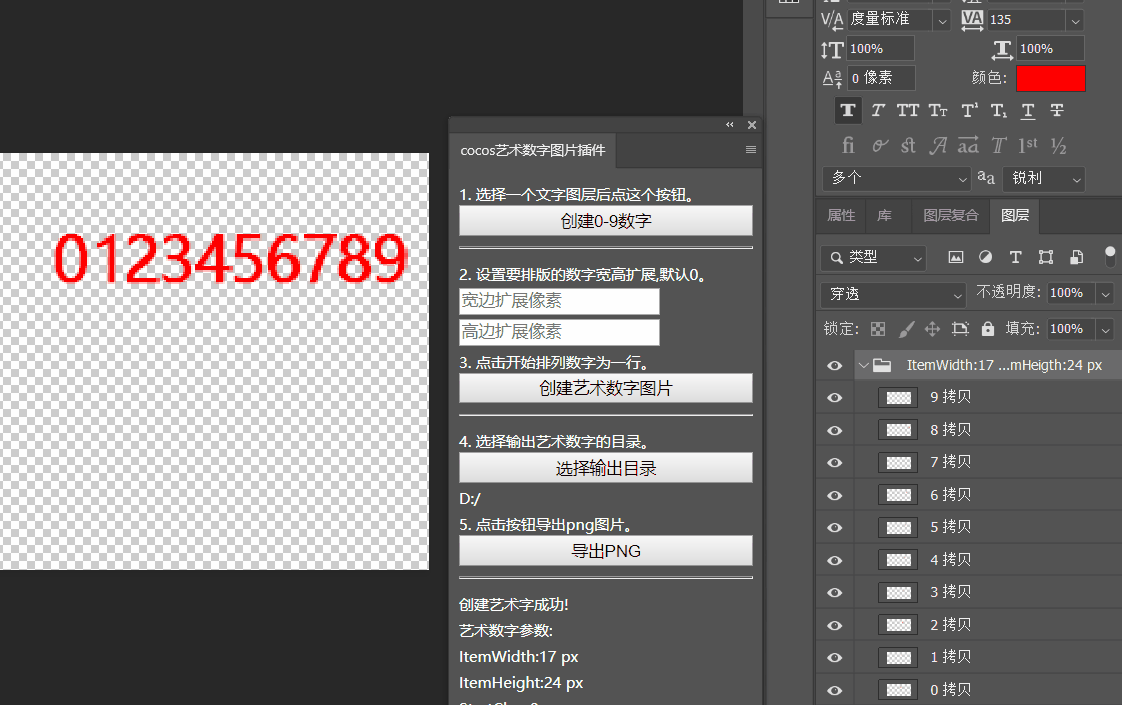Enable swash OpenType icon

click(x=938, y=145)
